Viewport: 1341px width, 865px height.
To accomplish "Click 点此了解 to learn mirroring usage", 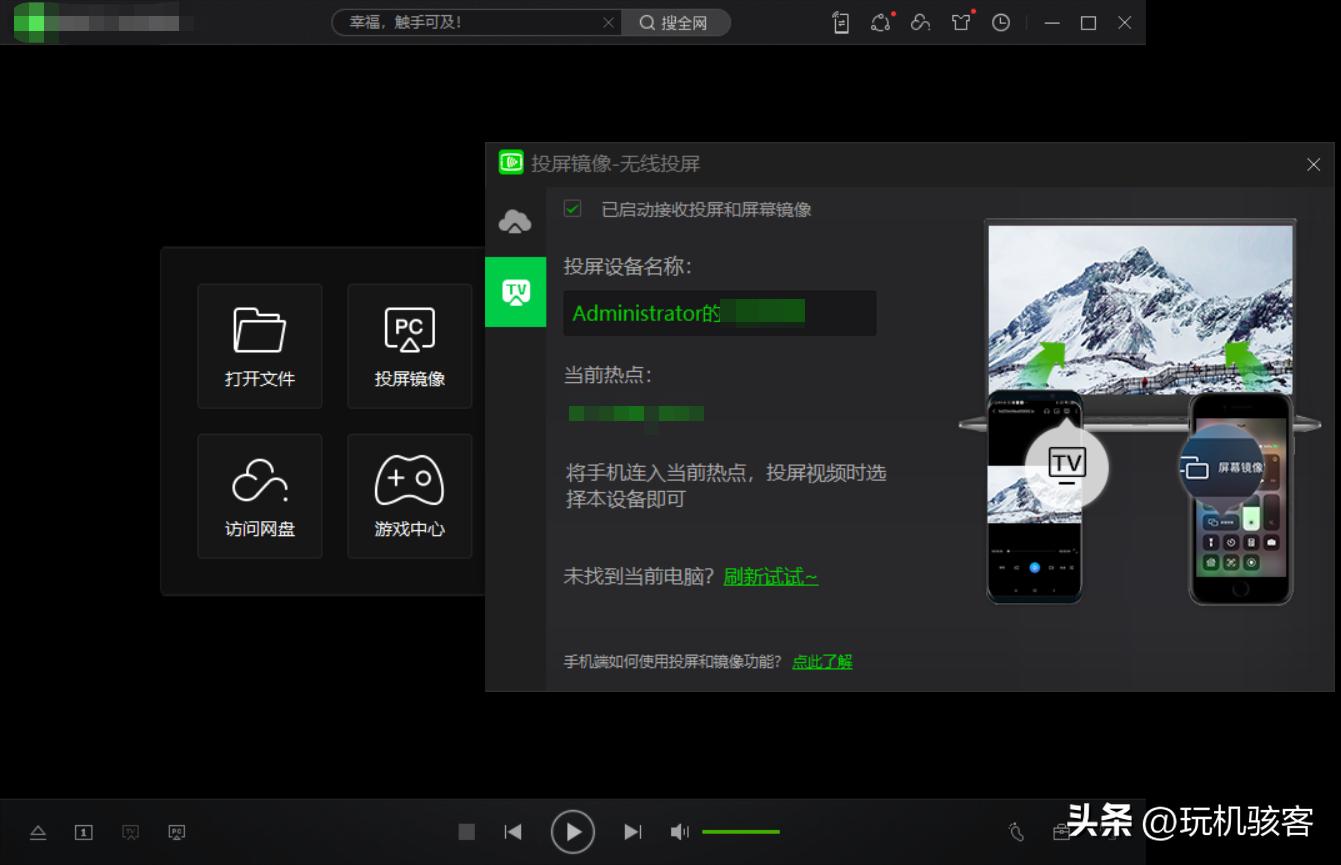I will (x=822, y=661).
